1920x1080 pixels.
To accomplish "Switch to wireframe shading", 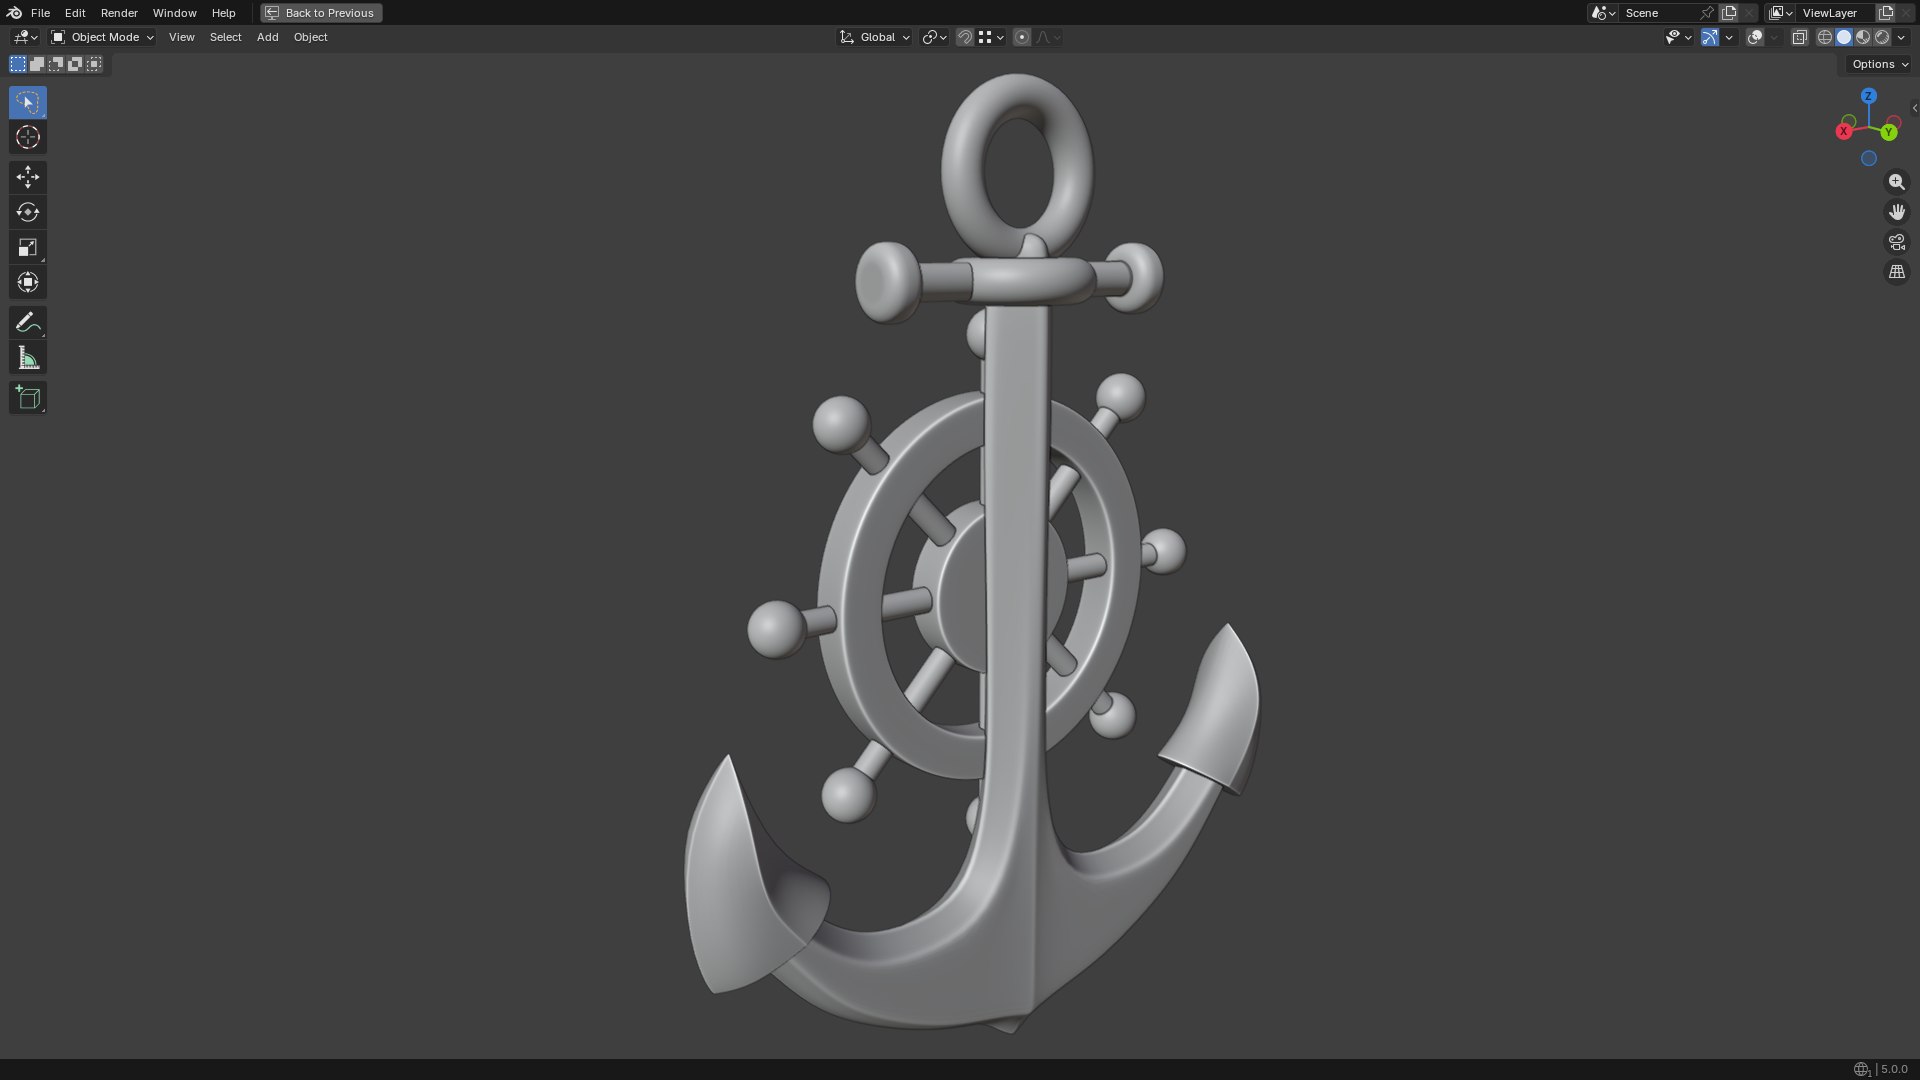I will coord(1825,37).
